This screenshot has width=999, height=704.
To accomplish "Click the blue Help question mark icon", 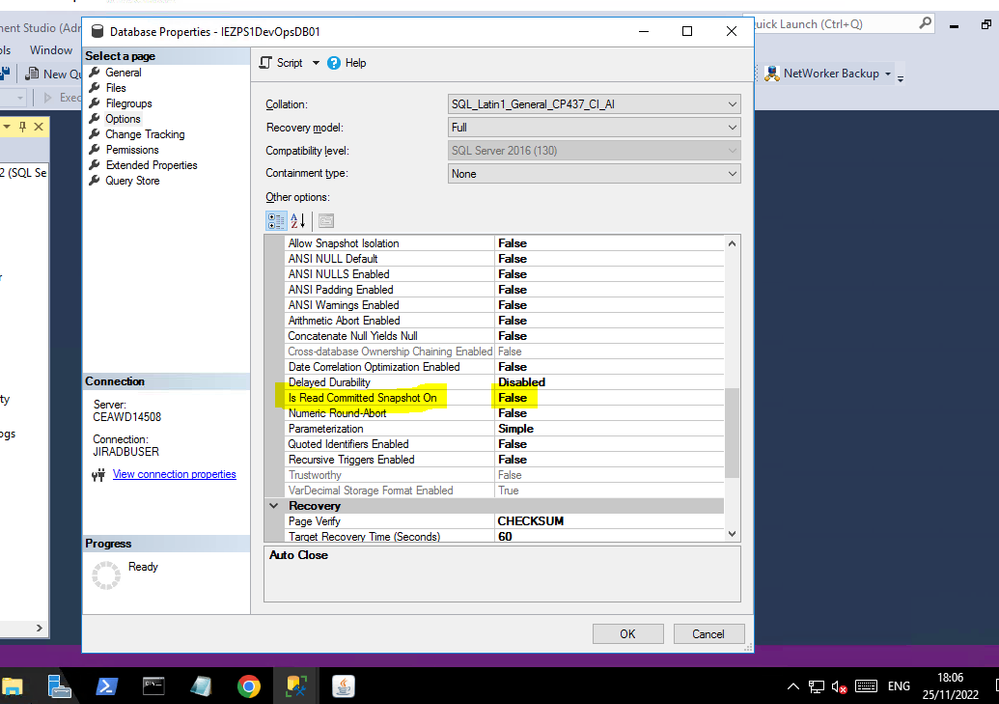I will tap(334, 63).
